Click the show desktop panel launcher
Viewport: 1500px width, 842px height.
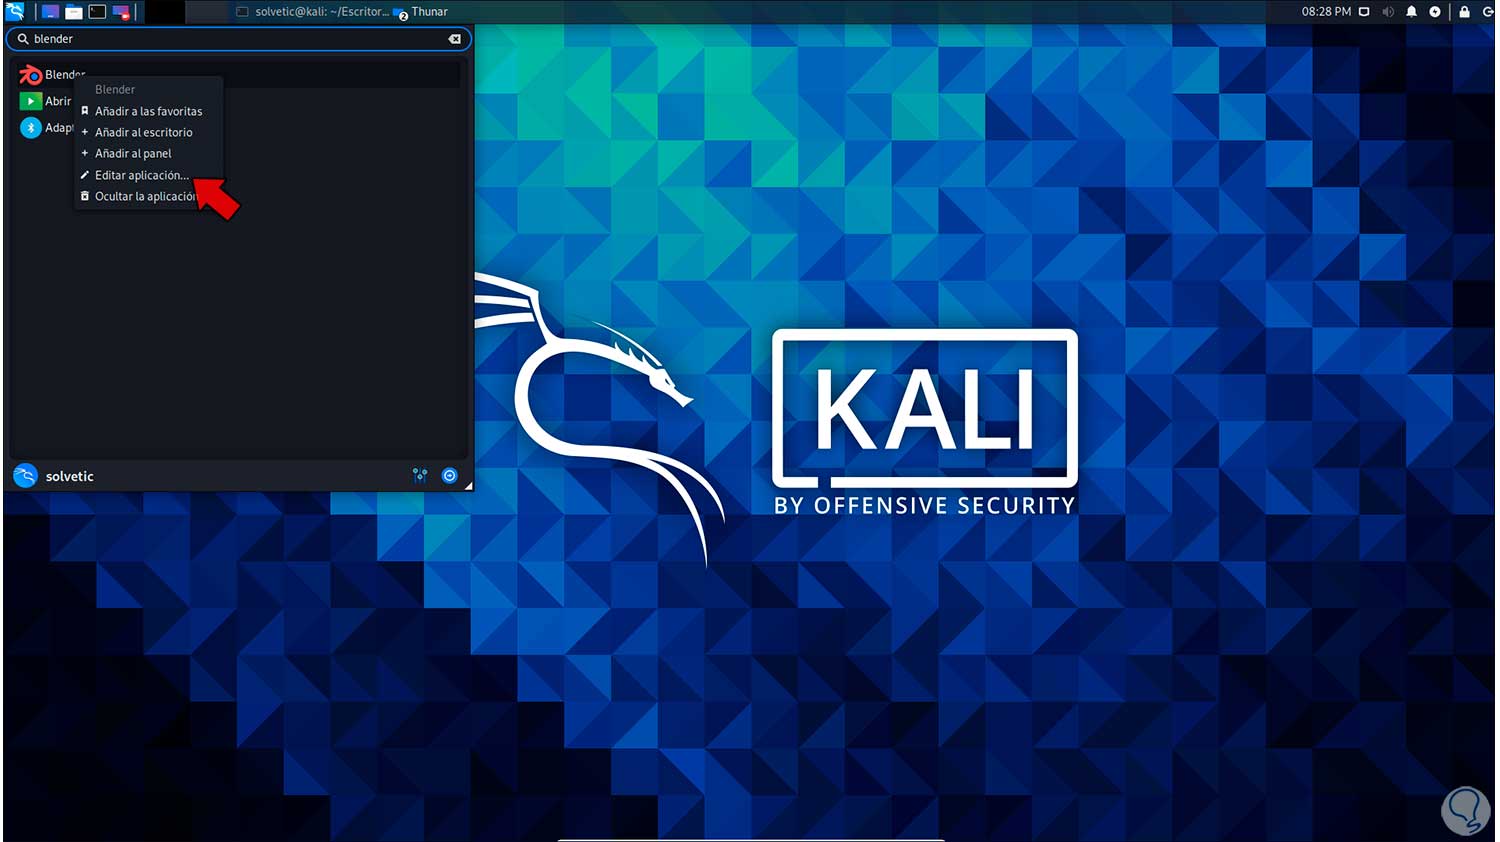pyautogui.click(x=50, y=12)
